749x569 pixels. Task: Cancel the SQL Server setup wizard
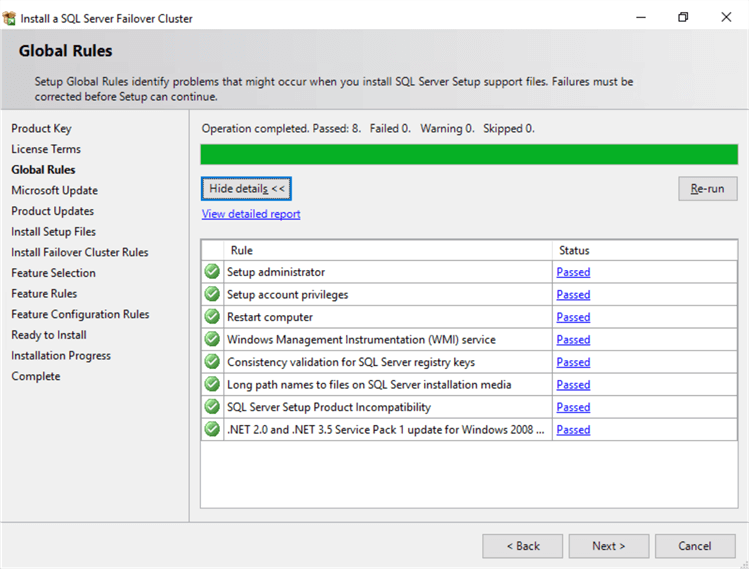click(x=695, y=546)
